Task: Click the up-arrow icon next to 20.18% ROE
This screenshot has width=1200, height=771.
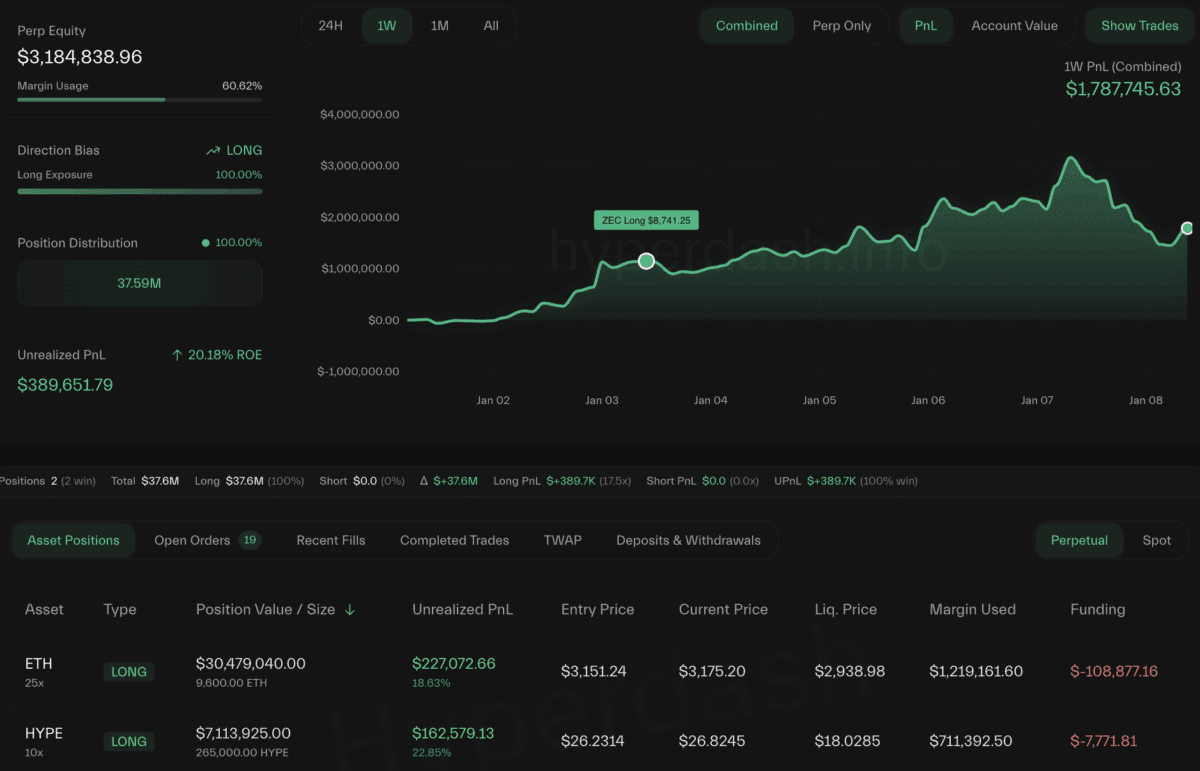Action: click(177, 355)
